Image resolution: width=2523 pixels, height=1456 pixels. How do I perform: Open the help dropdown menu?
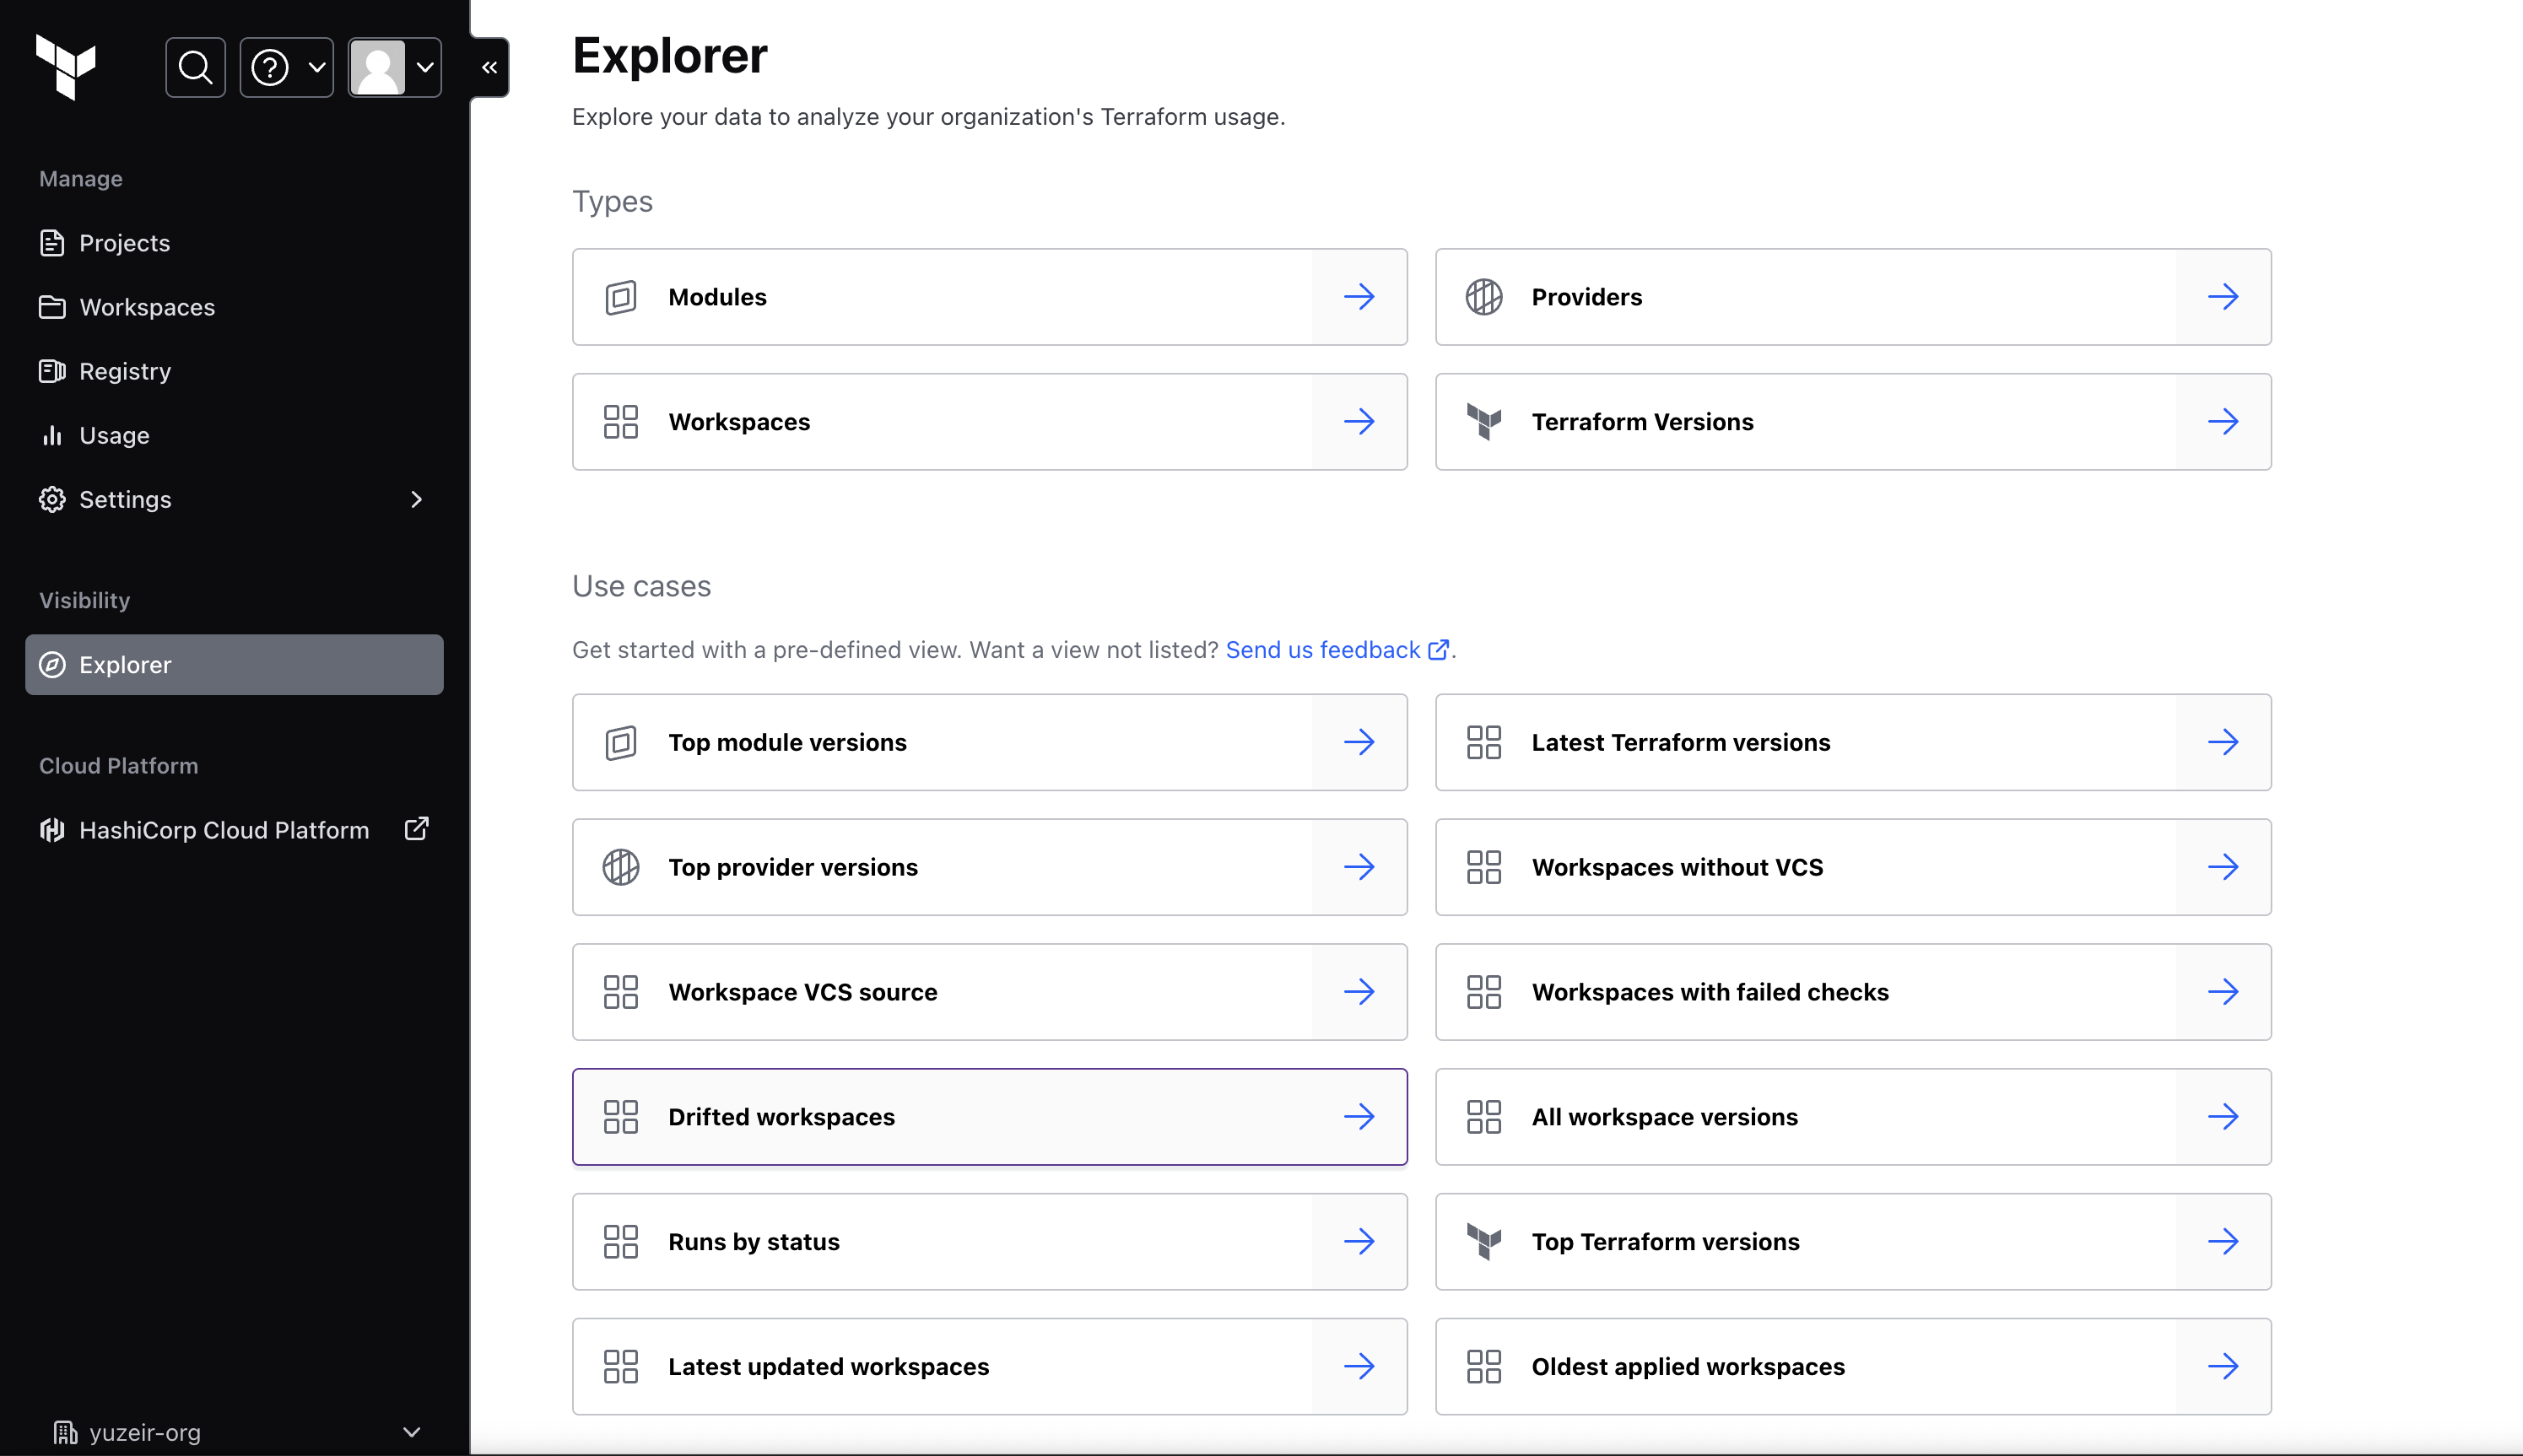287,67
